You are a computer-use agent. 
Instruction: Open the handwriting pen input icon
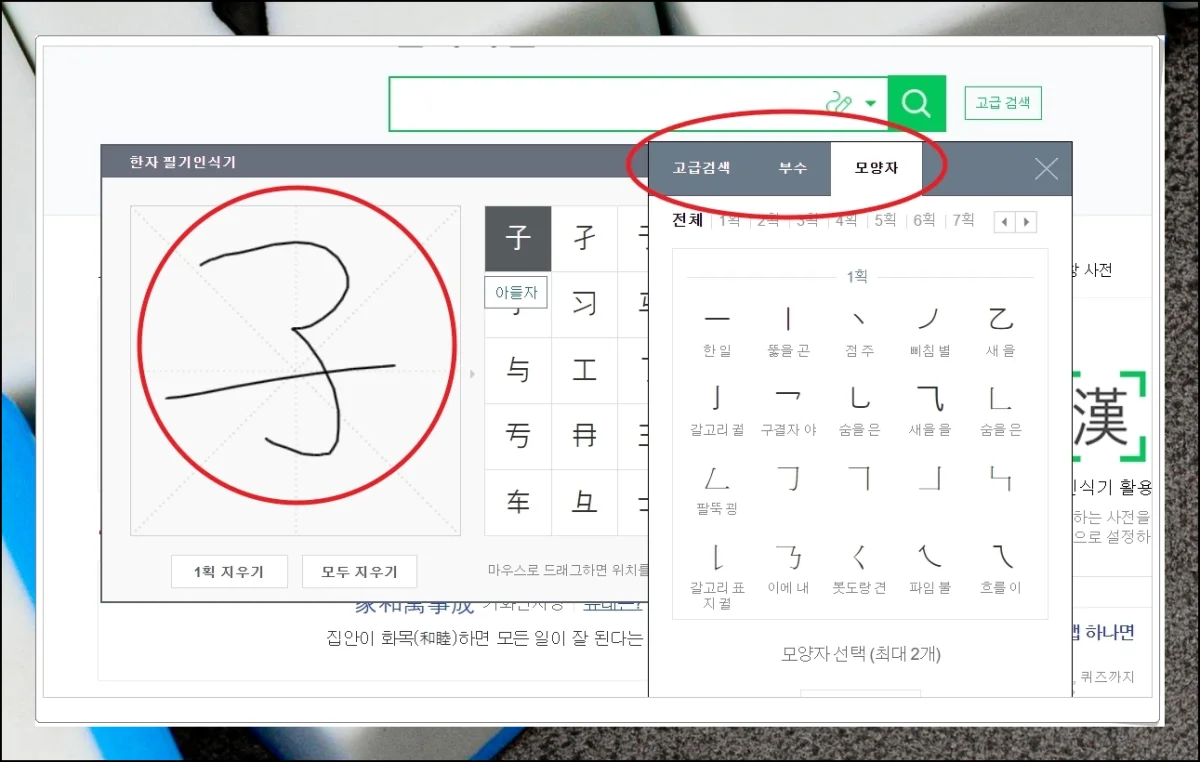pos(840,103)
